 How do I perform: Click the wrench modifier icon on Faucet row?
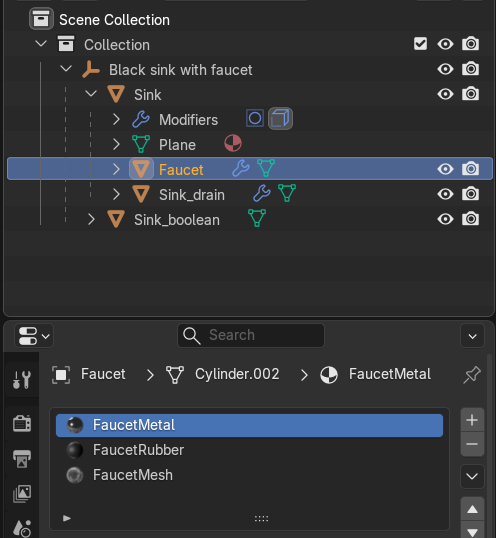(241, 168)
